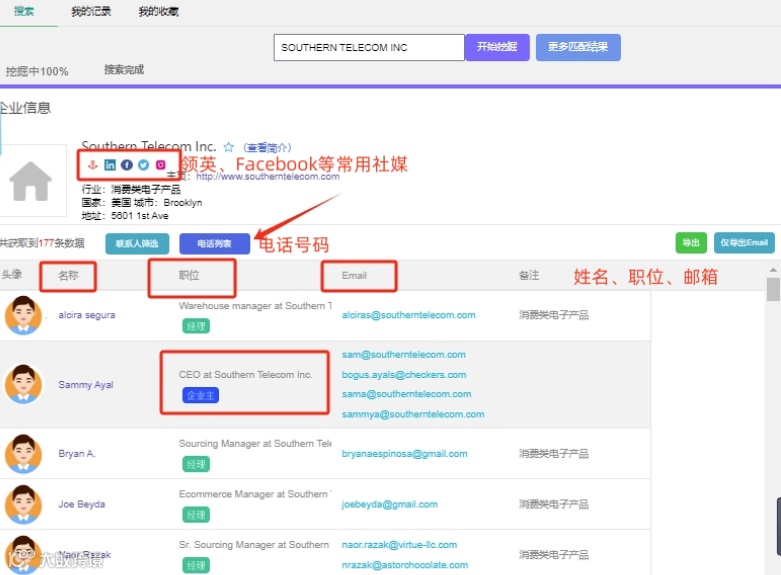The width and height of the screenshot is (781, 575).
Task: Click the company house placeholder logo
Action: pos(31,181)
